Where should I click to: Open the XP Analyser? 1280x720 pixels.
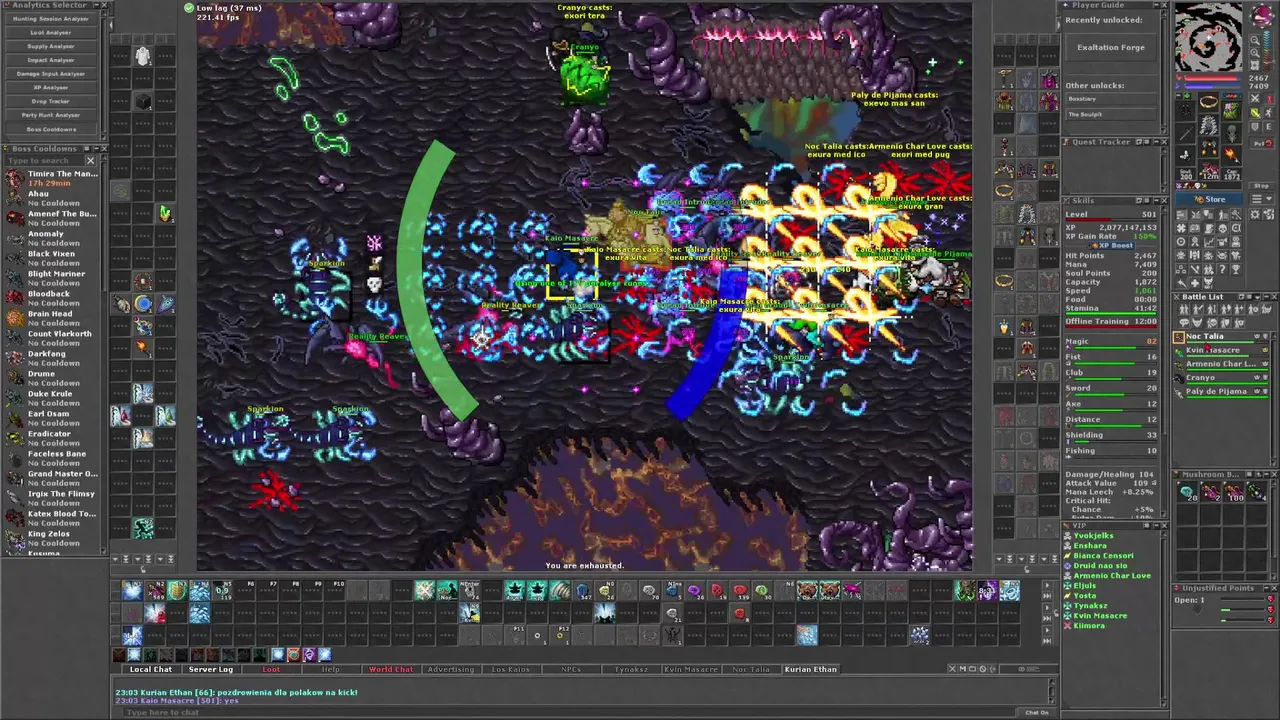click(x=51, y=88)
